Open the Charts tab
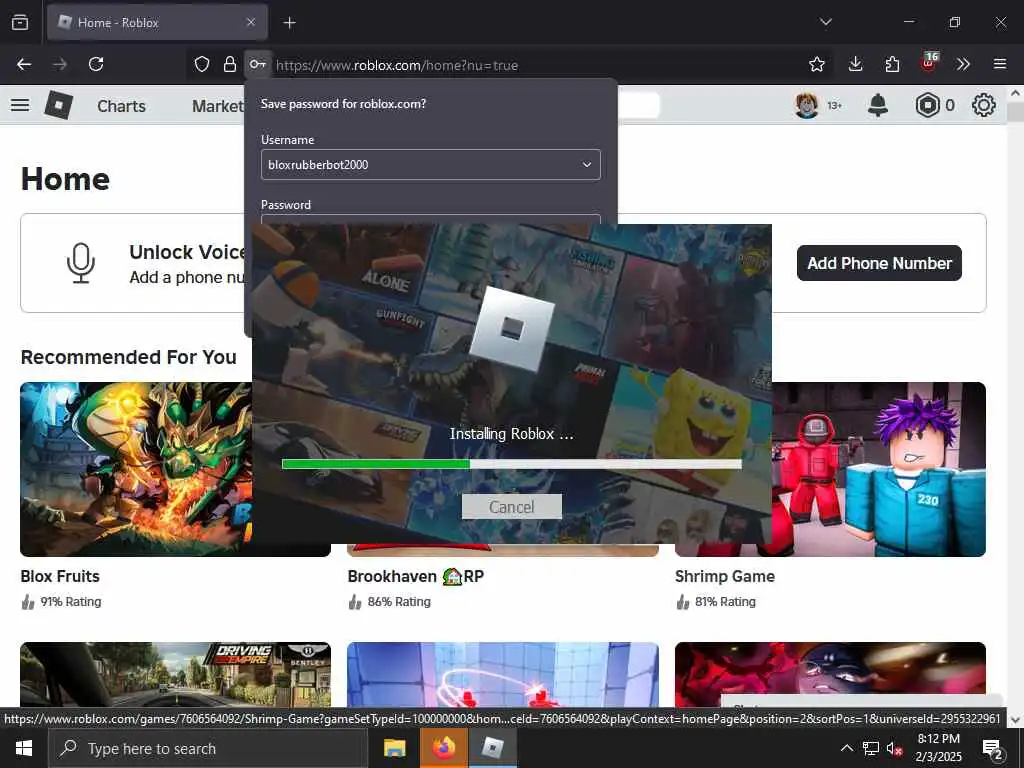This screenshot has height=768, width=1024. coord(121,106)
